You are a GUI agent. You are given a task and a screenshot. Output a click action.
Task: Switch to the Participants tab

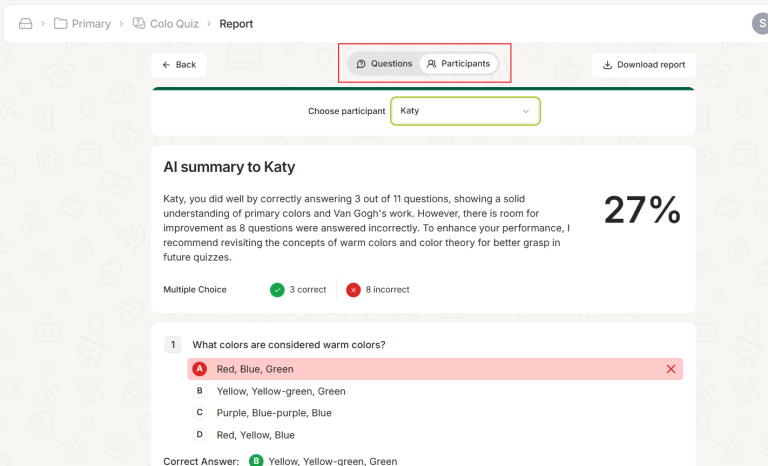[458, 64]
